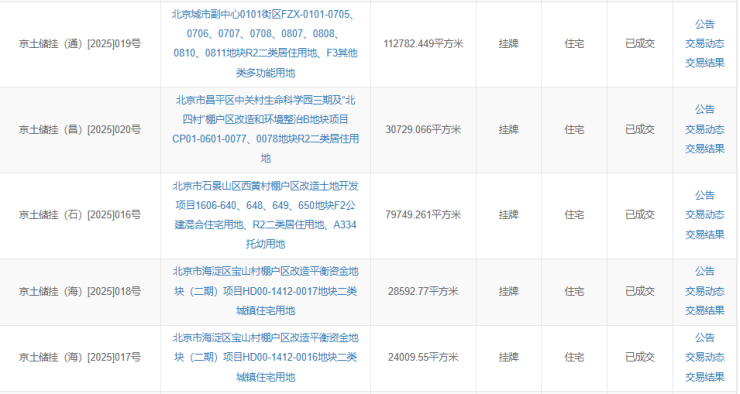View 交易结果 for 京土储挂(通)[2025]019号
The image size is (740, 394).
click(705, 63)
